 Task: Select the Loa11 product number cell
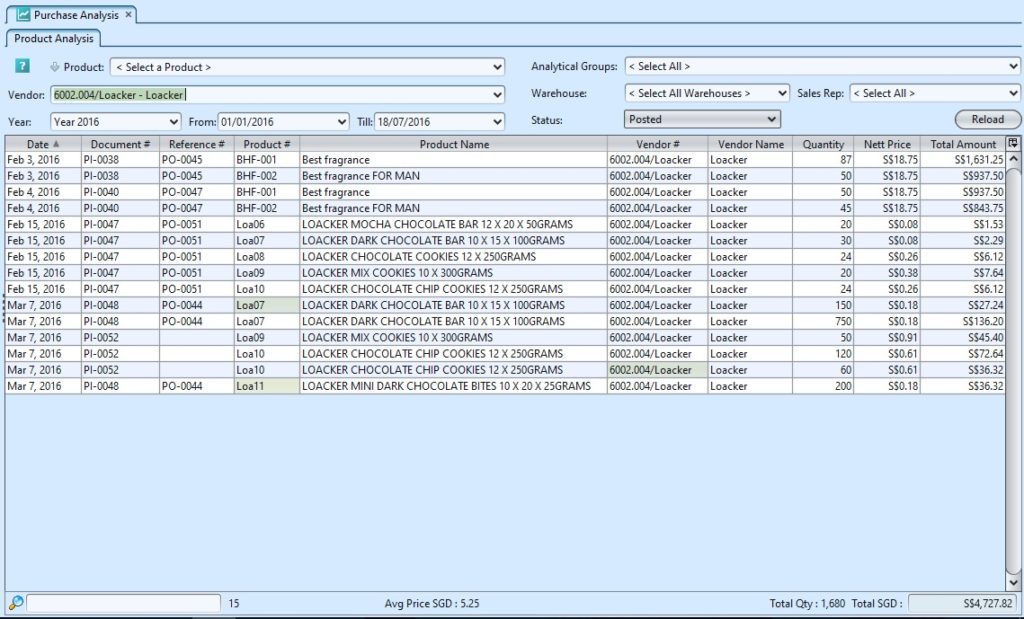tap(266, 386)
